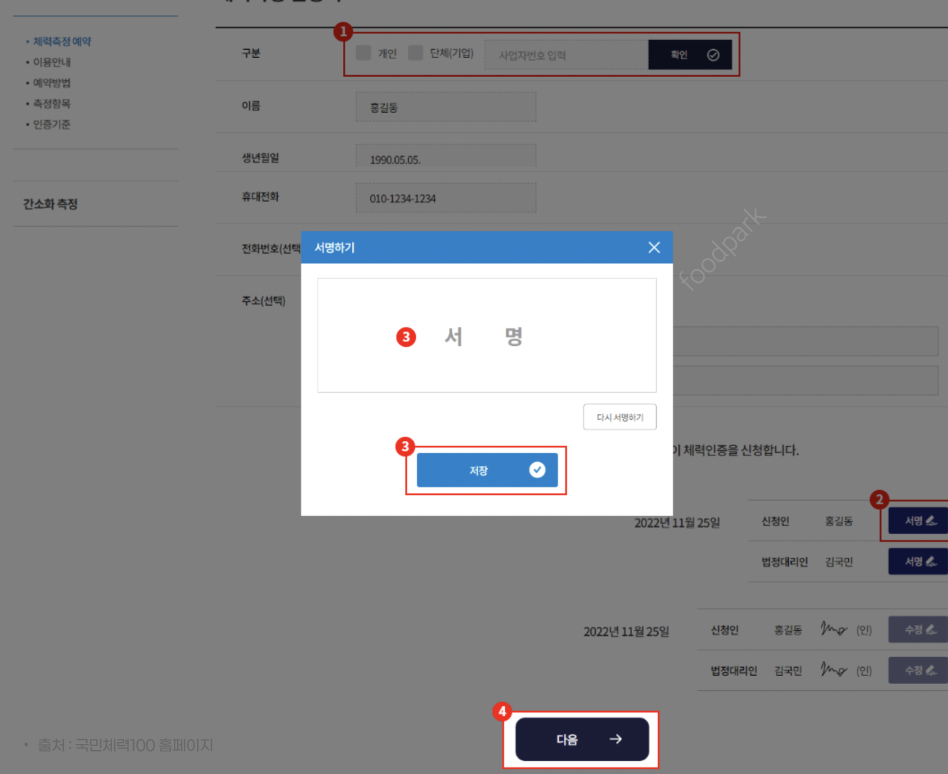Image resolution: width=948 pixels, height=774 pixels.
Task: Click the 생년월일 field 1990.05.05.
Action: pos(446,156)
